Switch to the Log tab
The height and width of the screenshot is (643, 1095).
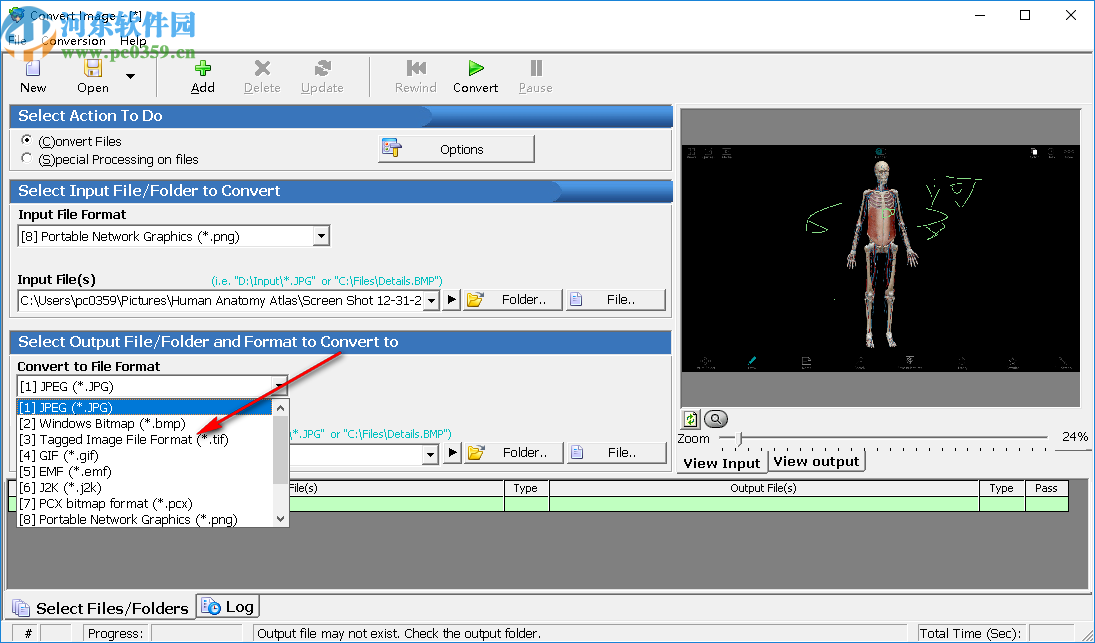coord(227,606)
